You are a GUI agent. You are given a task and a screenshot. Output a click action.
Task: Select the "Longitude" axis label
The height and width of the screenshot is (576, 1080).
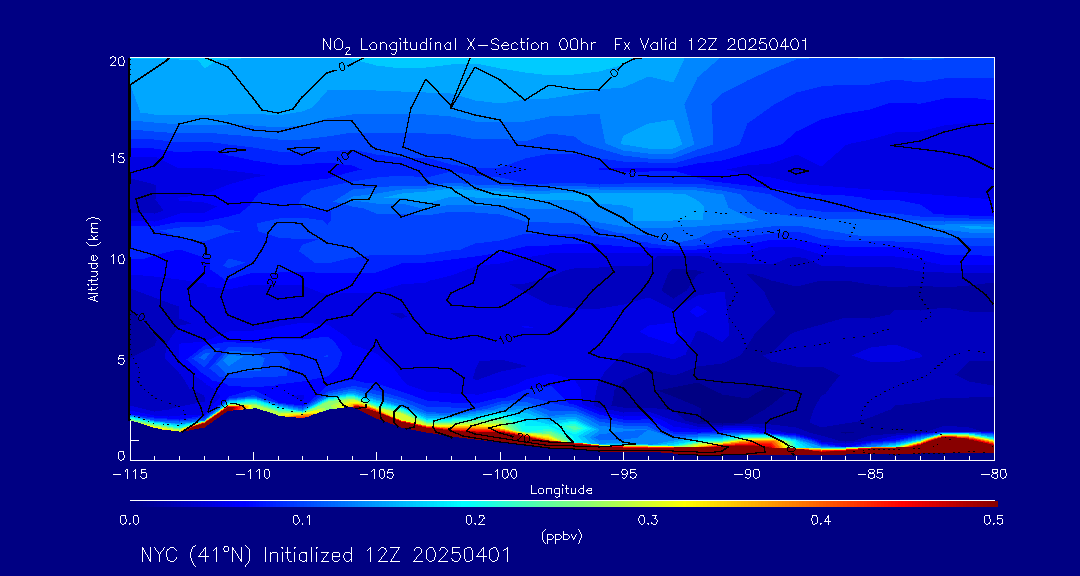tap(561, 491)
